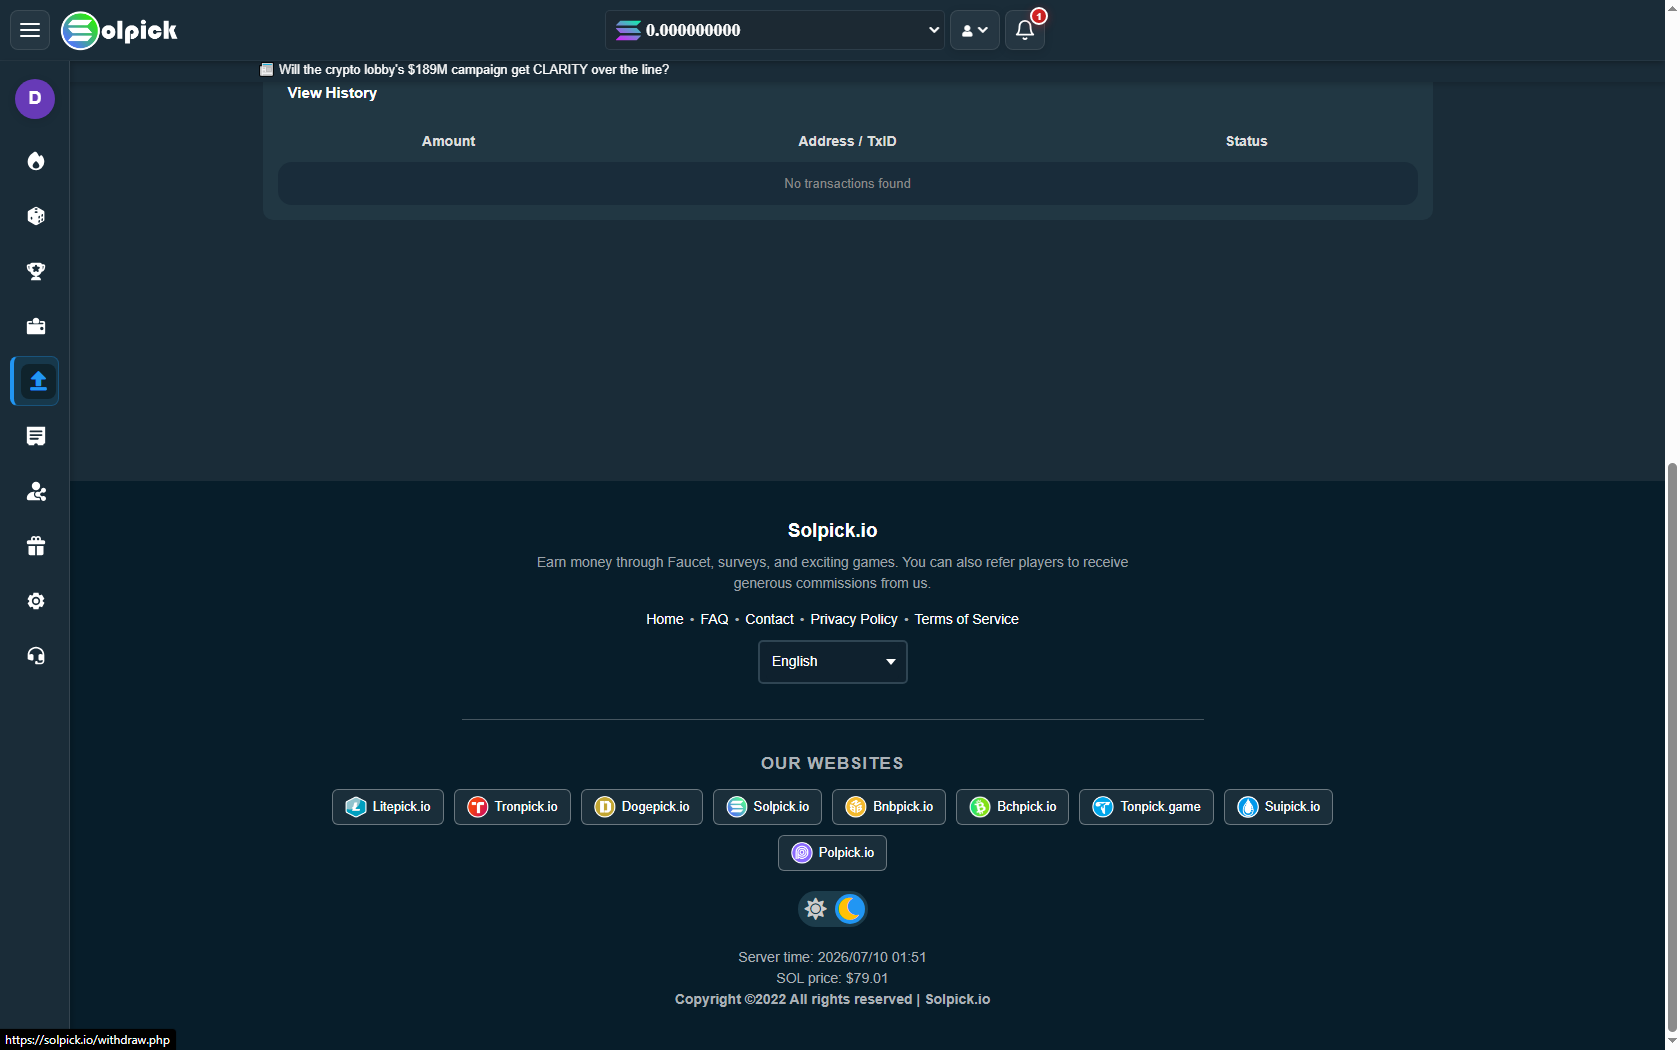Switch to dark mode moon icon
Image resolution: width=1680 pixels, height=1050 pixels.
850,909
